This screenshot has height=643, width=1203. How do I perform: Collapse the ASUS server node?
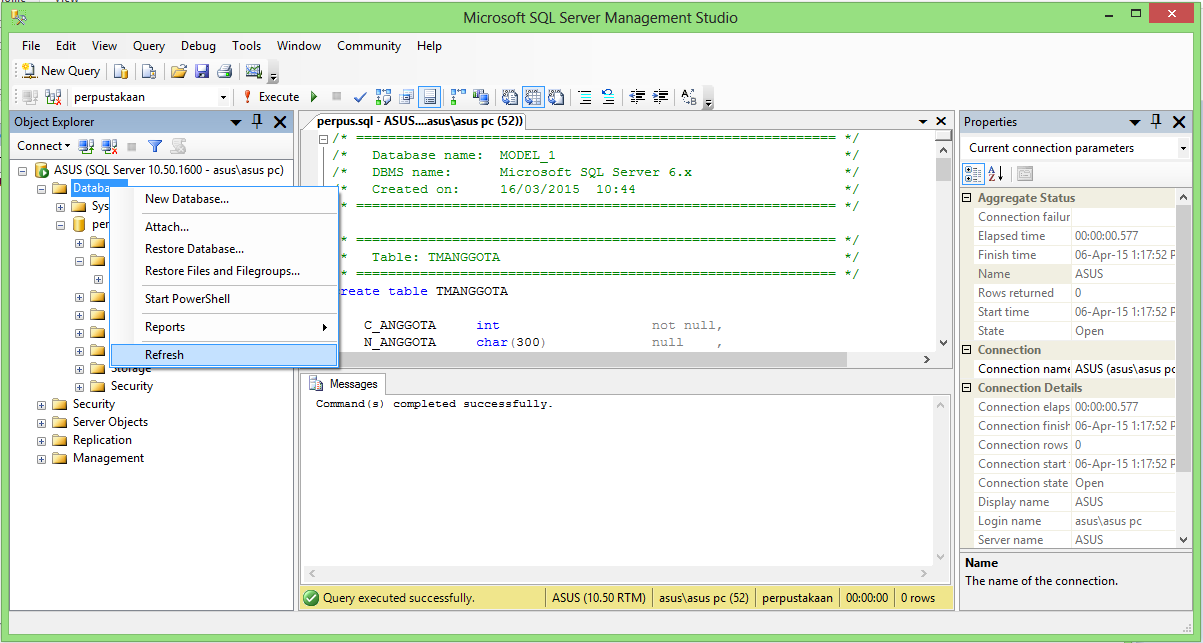click(x=23, y=170)
